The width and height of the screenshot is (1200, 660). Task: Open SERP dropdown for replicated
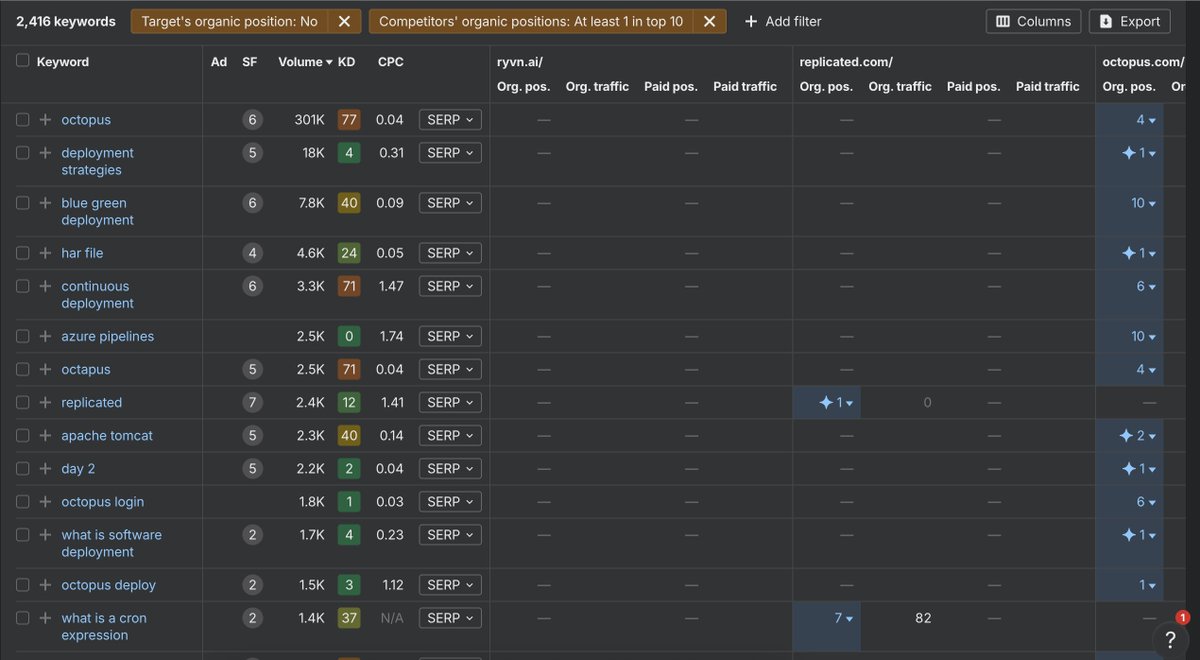pos(450,402)
